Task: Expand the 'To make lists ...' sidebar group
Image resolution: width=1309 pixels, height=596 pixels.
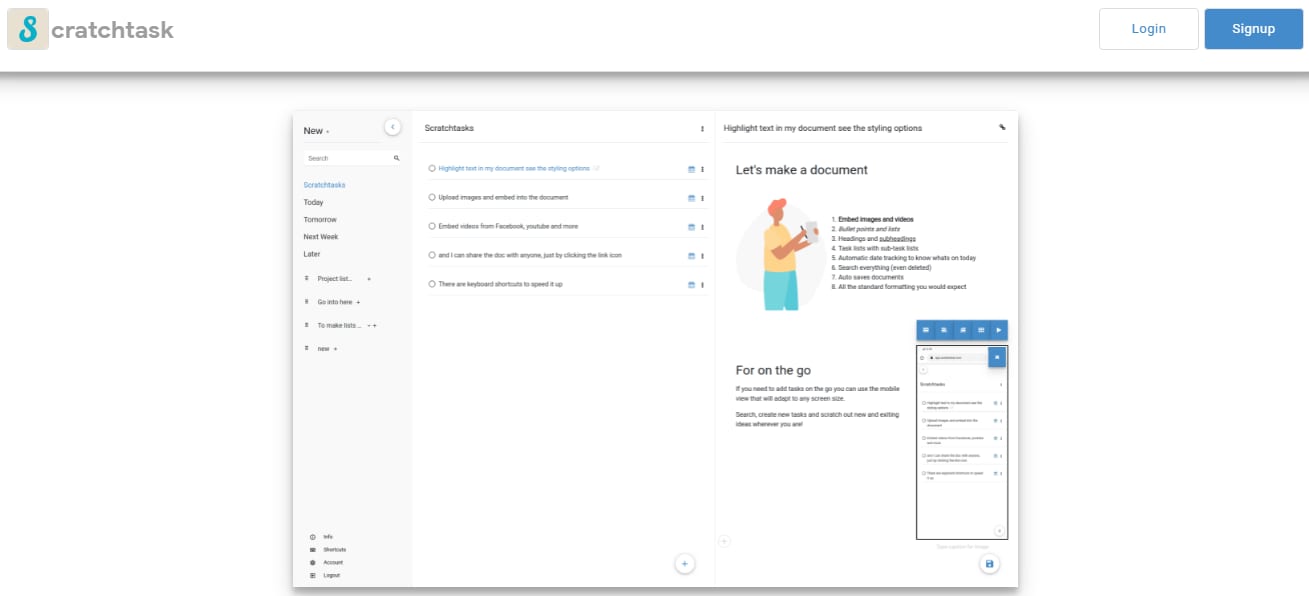Action: (x=307, y=325)
